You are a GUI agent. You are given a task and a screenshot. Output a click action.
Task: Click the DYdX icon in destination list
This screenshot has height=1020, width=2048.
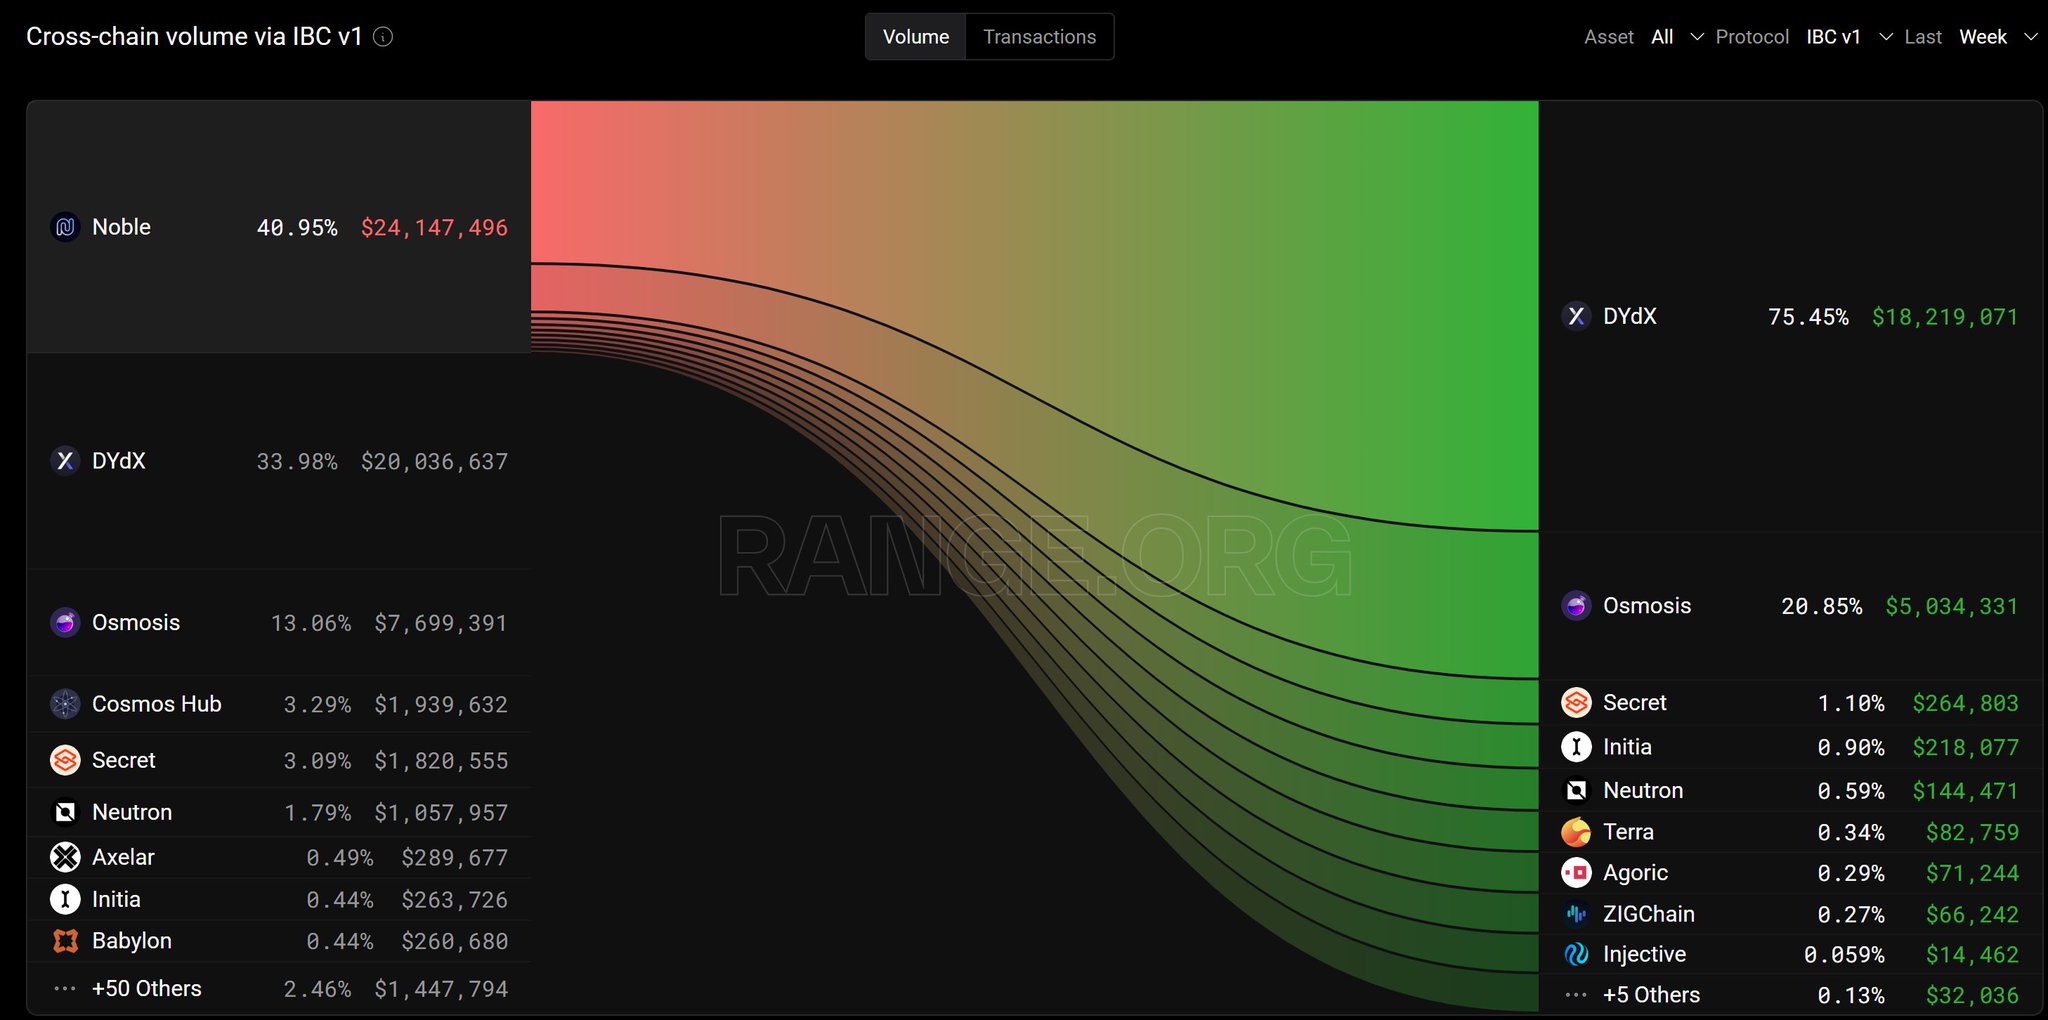point(1576,316)
